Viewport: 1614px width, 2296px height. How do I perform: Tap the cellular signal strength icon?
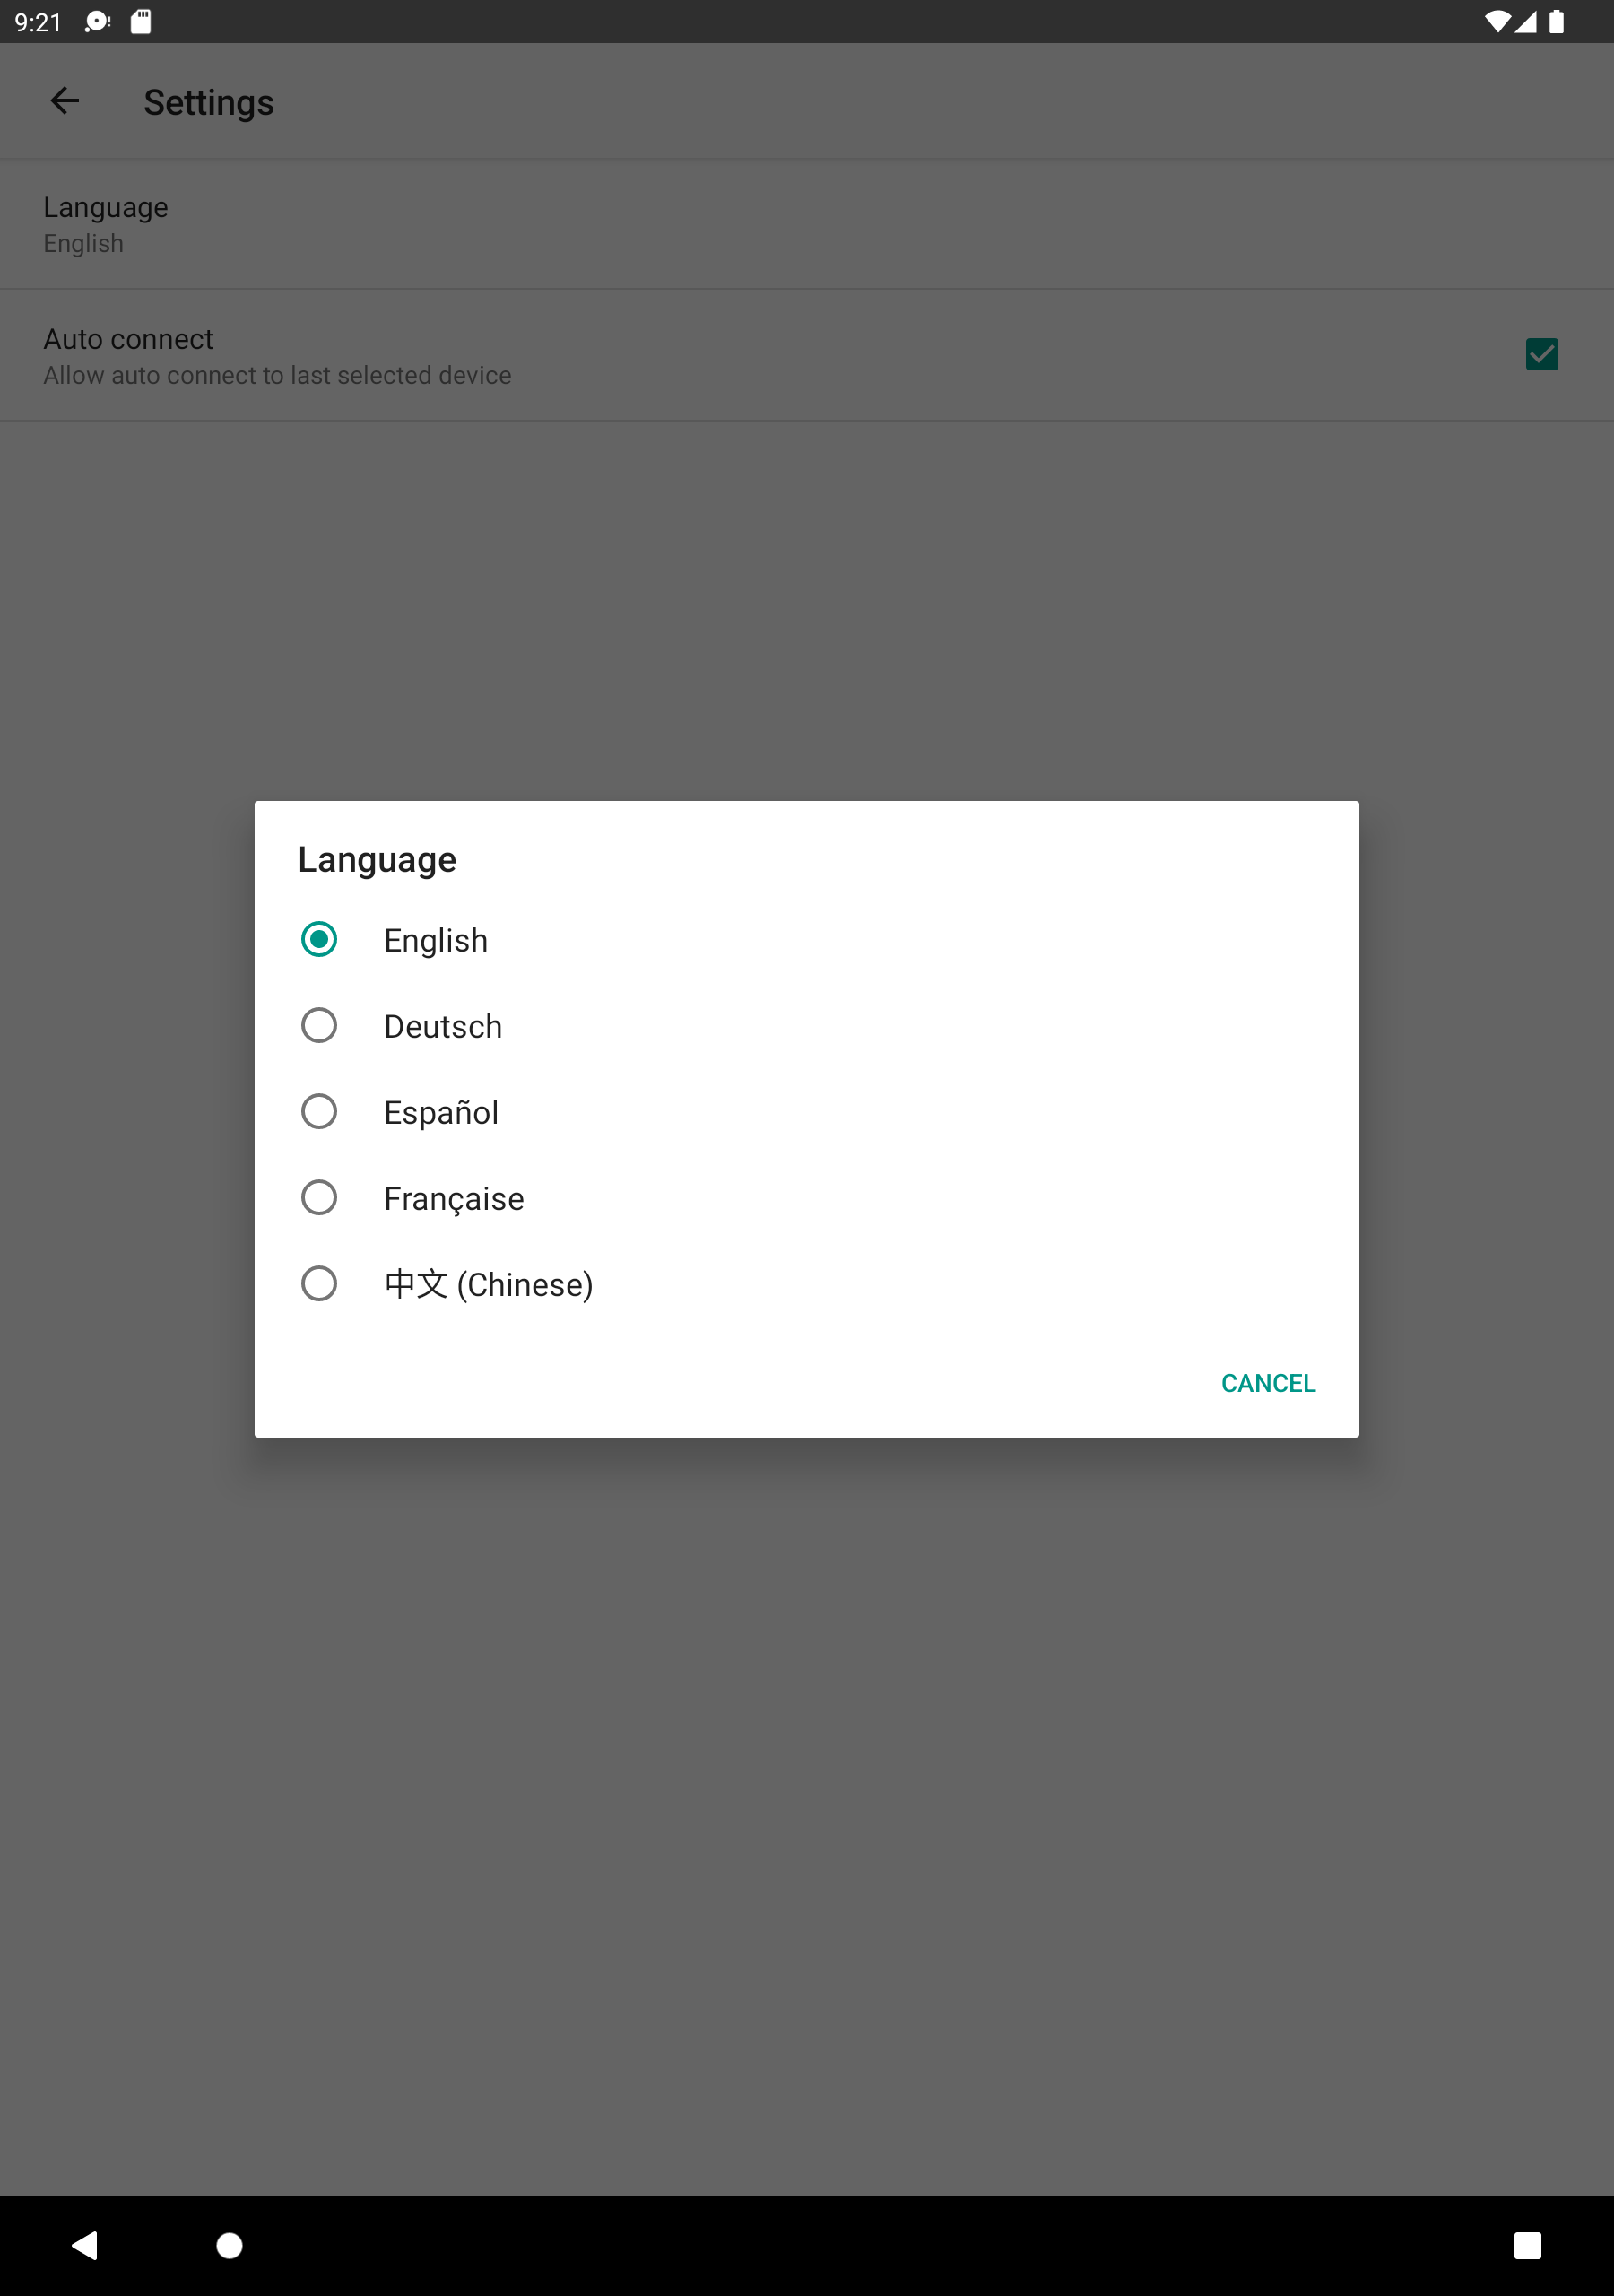click(x=1526, y=22)
